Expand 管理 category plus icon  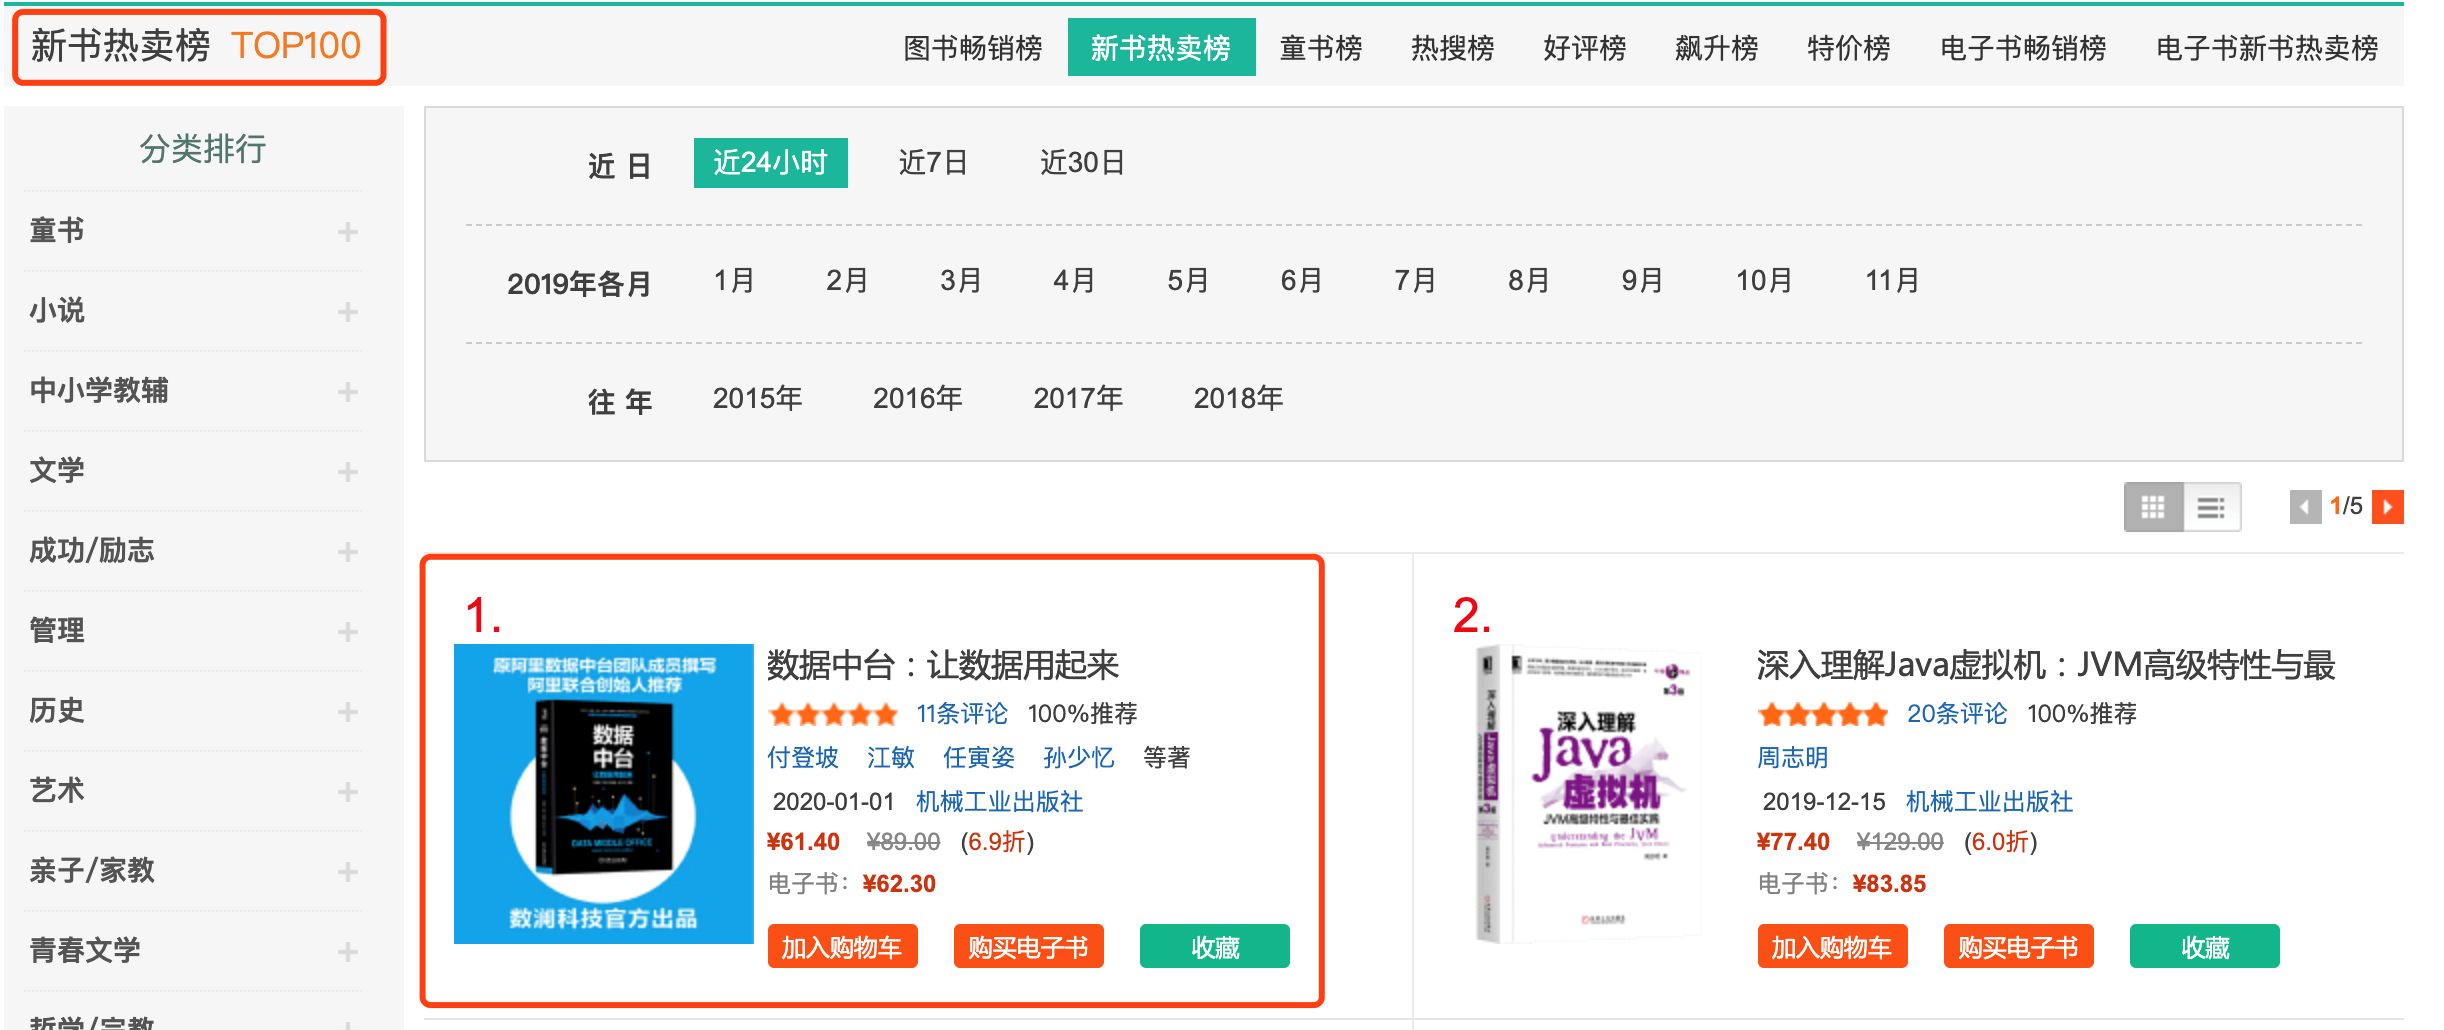(347, 632)
